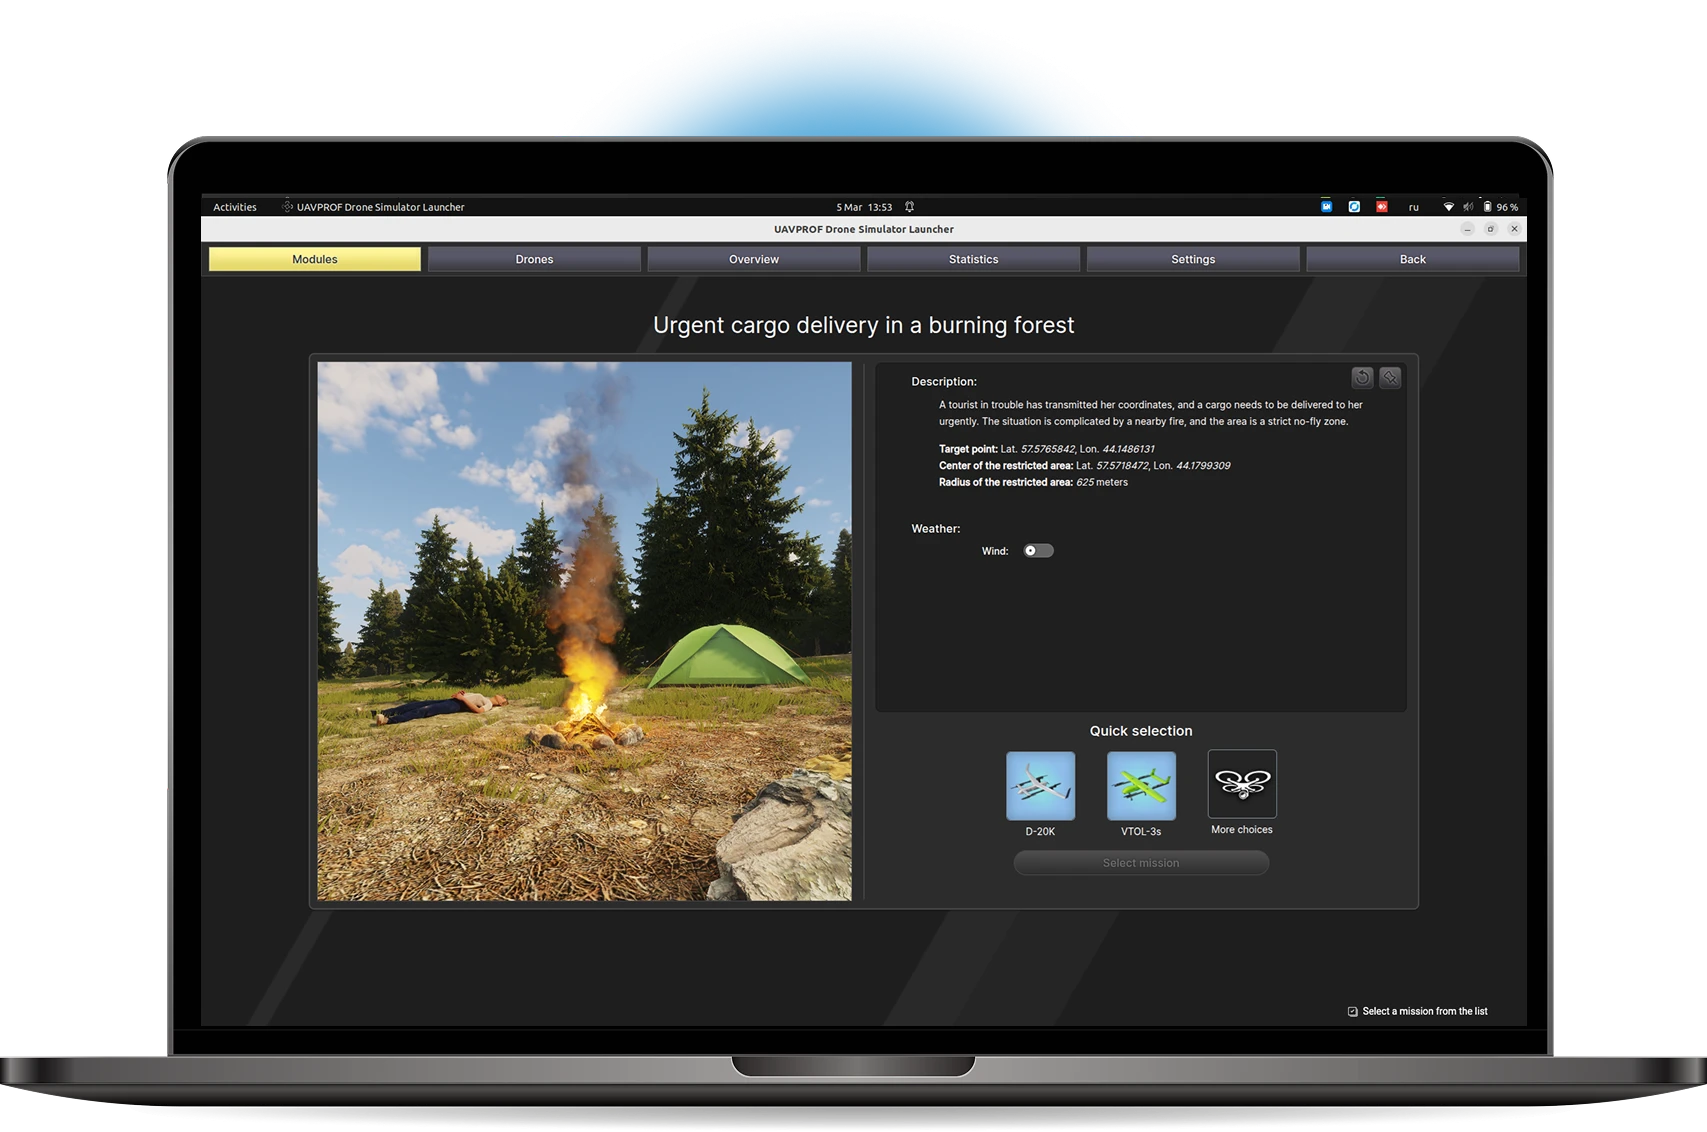Click the muted volume icon
Viewport: 1707px width, 1132px height.
(1468, 207)
